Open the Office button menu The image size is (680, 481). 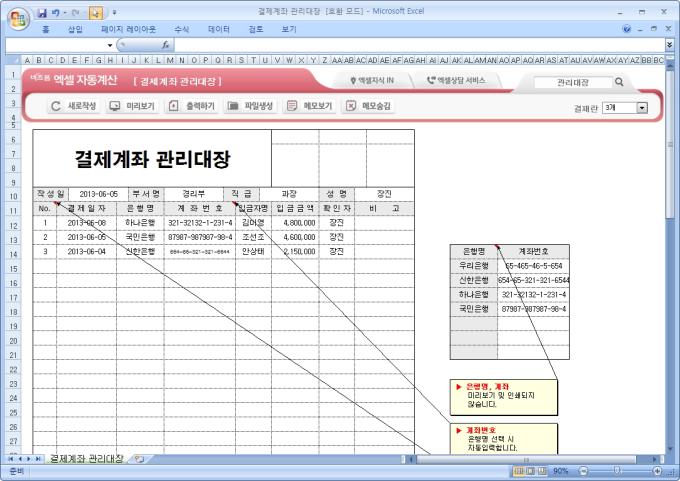pyautogui.click(x=17, y=19)
